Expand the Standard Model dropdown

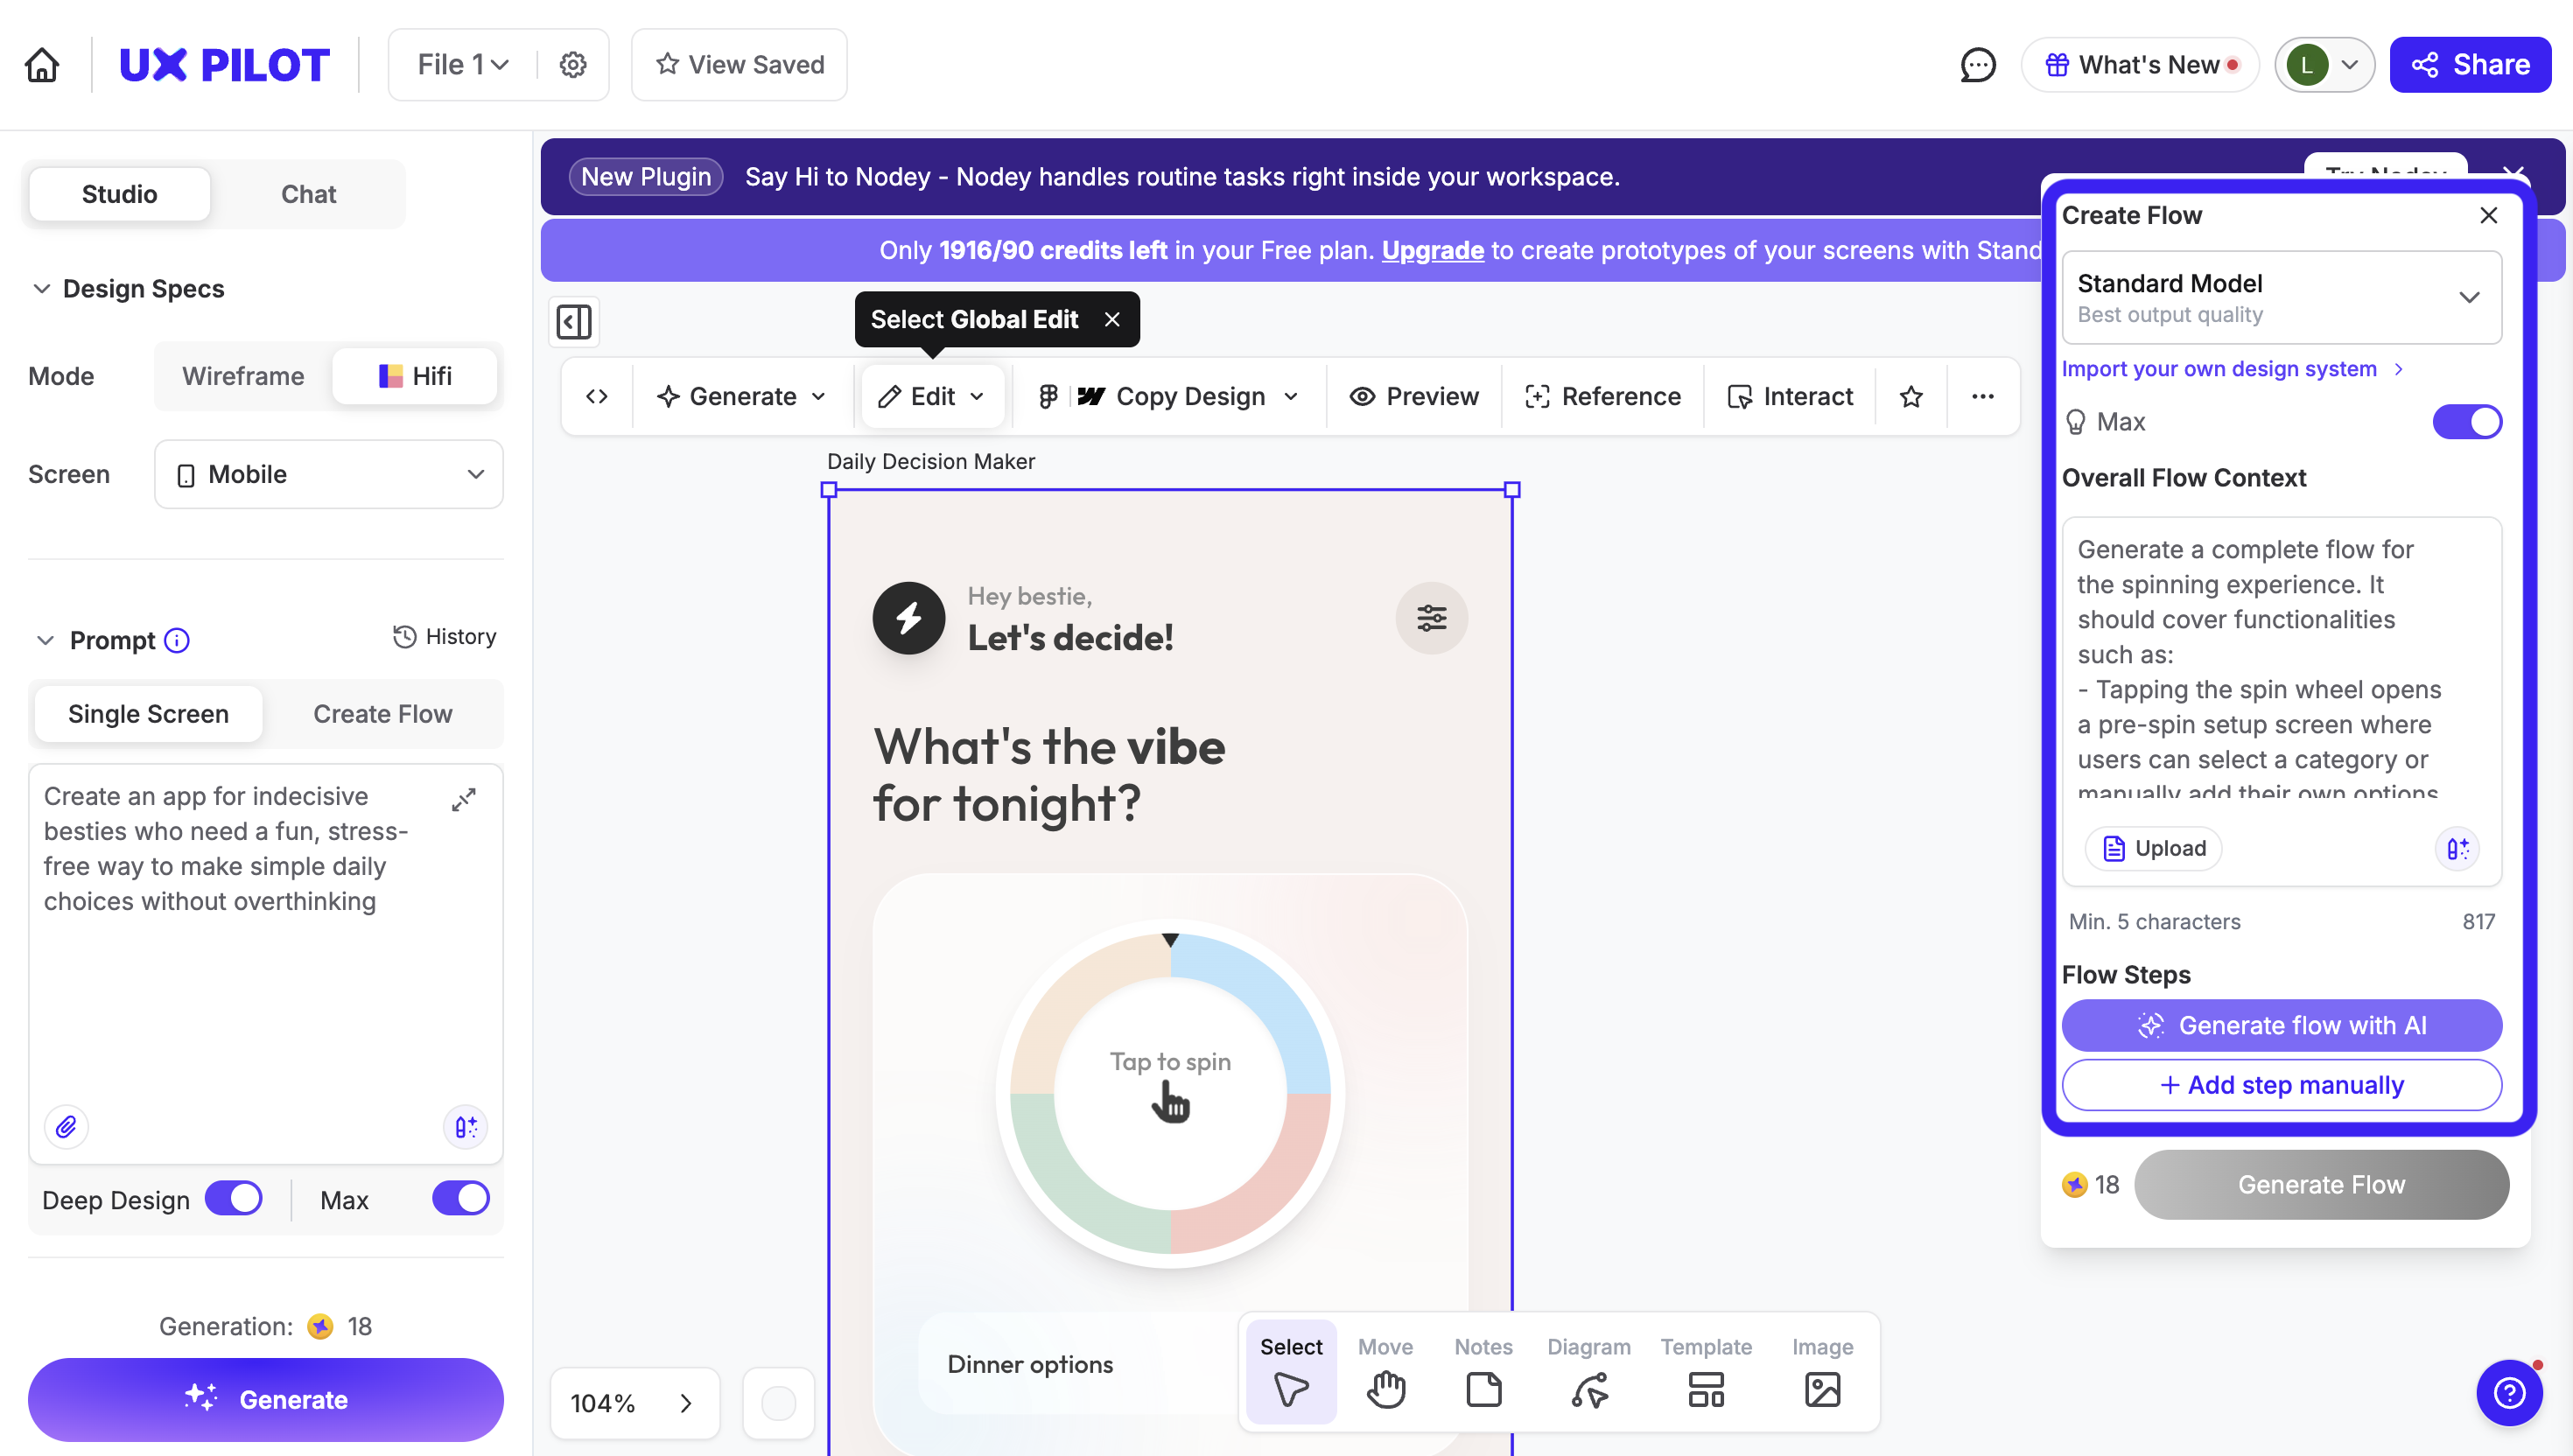tap(2281, 298)
